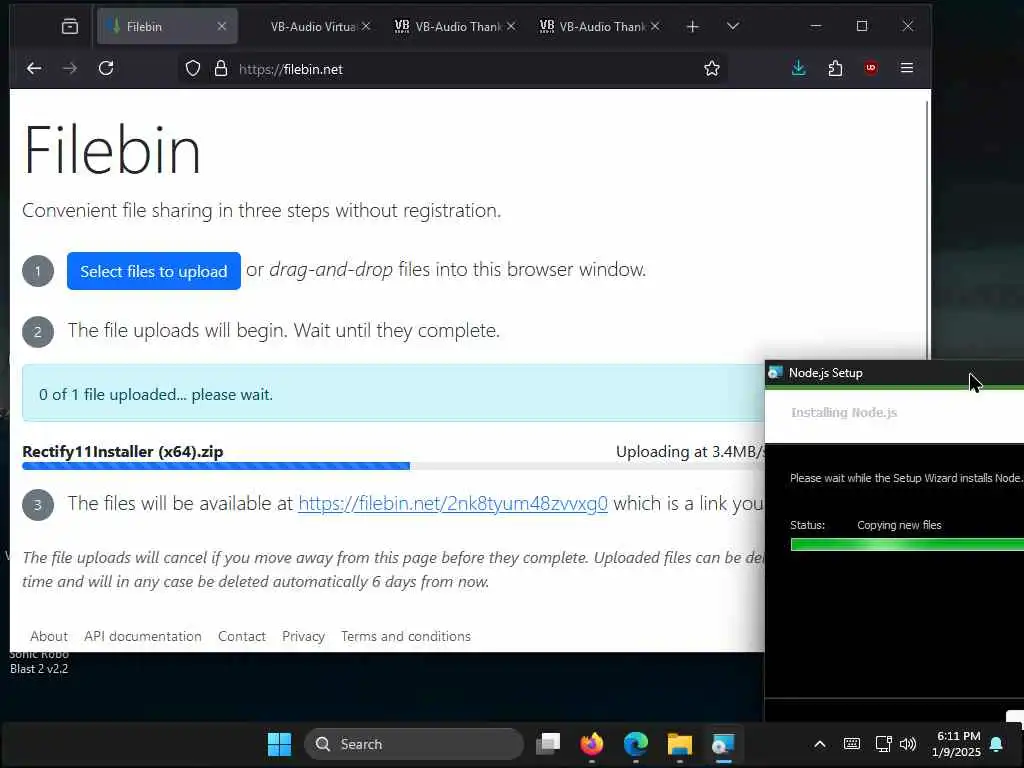Switch to the VB-Audio Virtual tab
This screenshot has width=1024, height=768.
click(x=313, y=26)
